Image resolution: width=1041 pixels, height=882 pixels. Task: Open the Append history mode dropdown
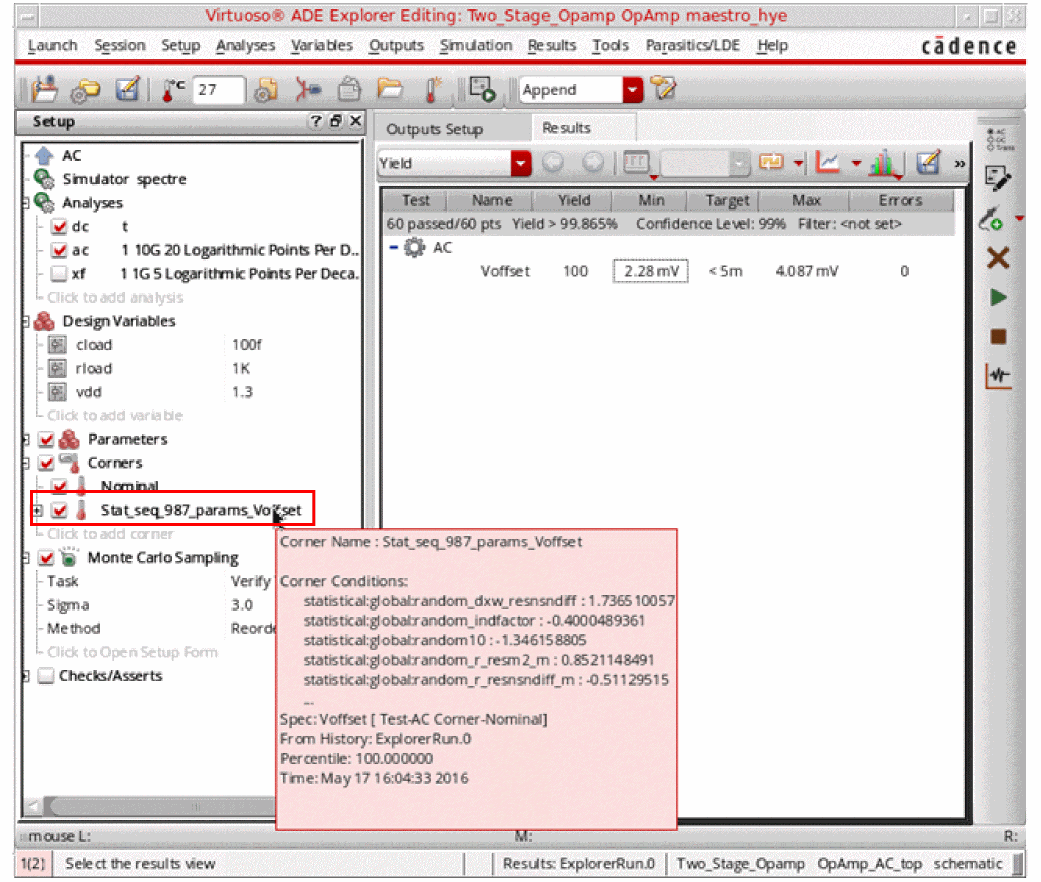(632, 90)
